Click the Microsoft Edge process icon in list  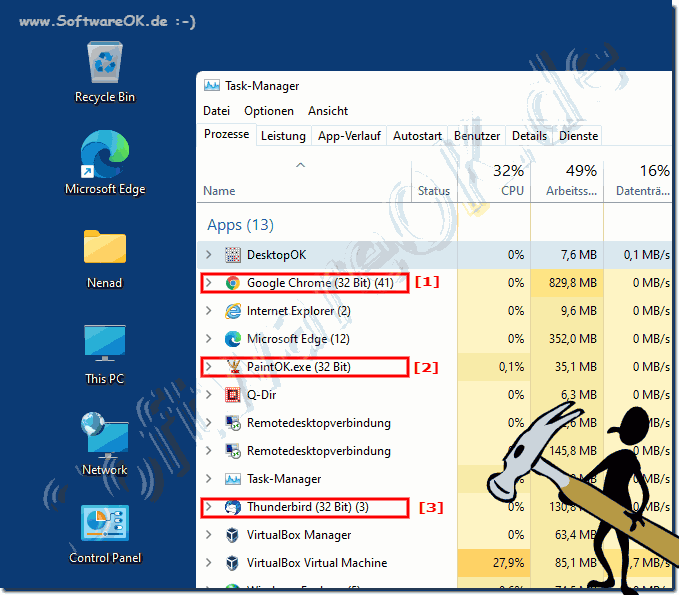point(233,339)
